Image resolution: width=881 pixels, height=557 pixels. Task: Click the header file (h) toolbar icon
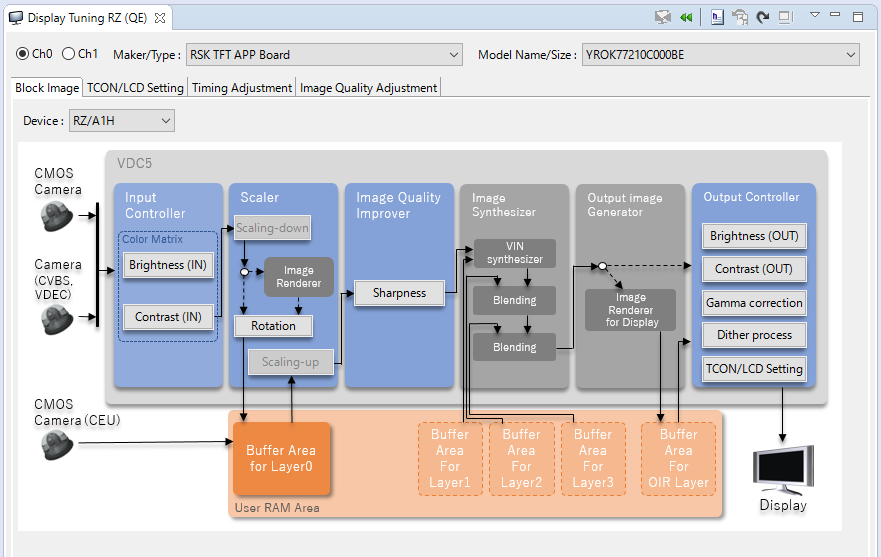pyautogui.click(x=717, y=17)
